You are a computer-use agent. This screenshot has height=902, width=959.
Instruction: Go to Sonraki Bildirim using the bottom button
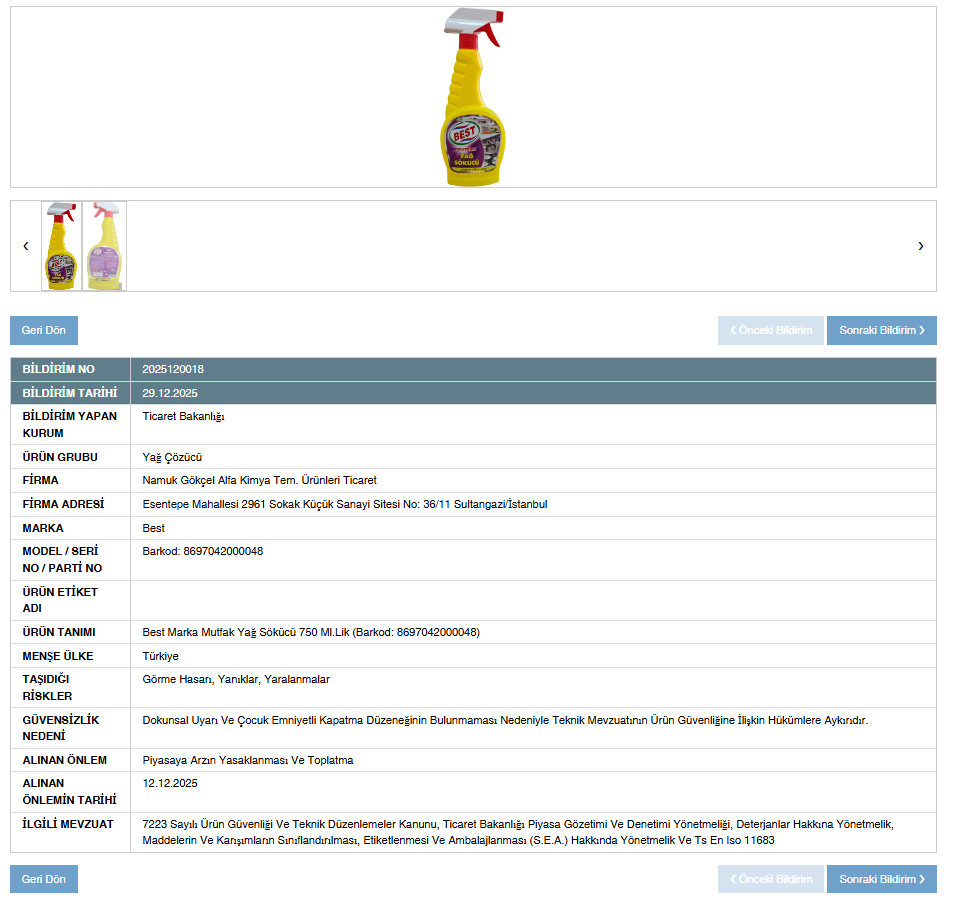point(881,879)
